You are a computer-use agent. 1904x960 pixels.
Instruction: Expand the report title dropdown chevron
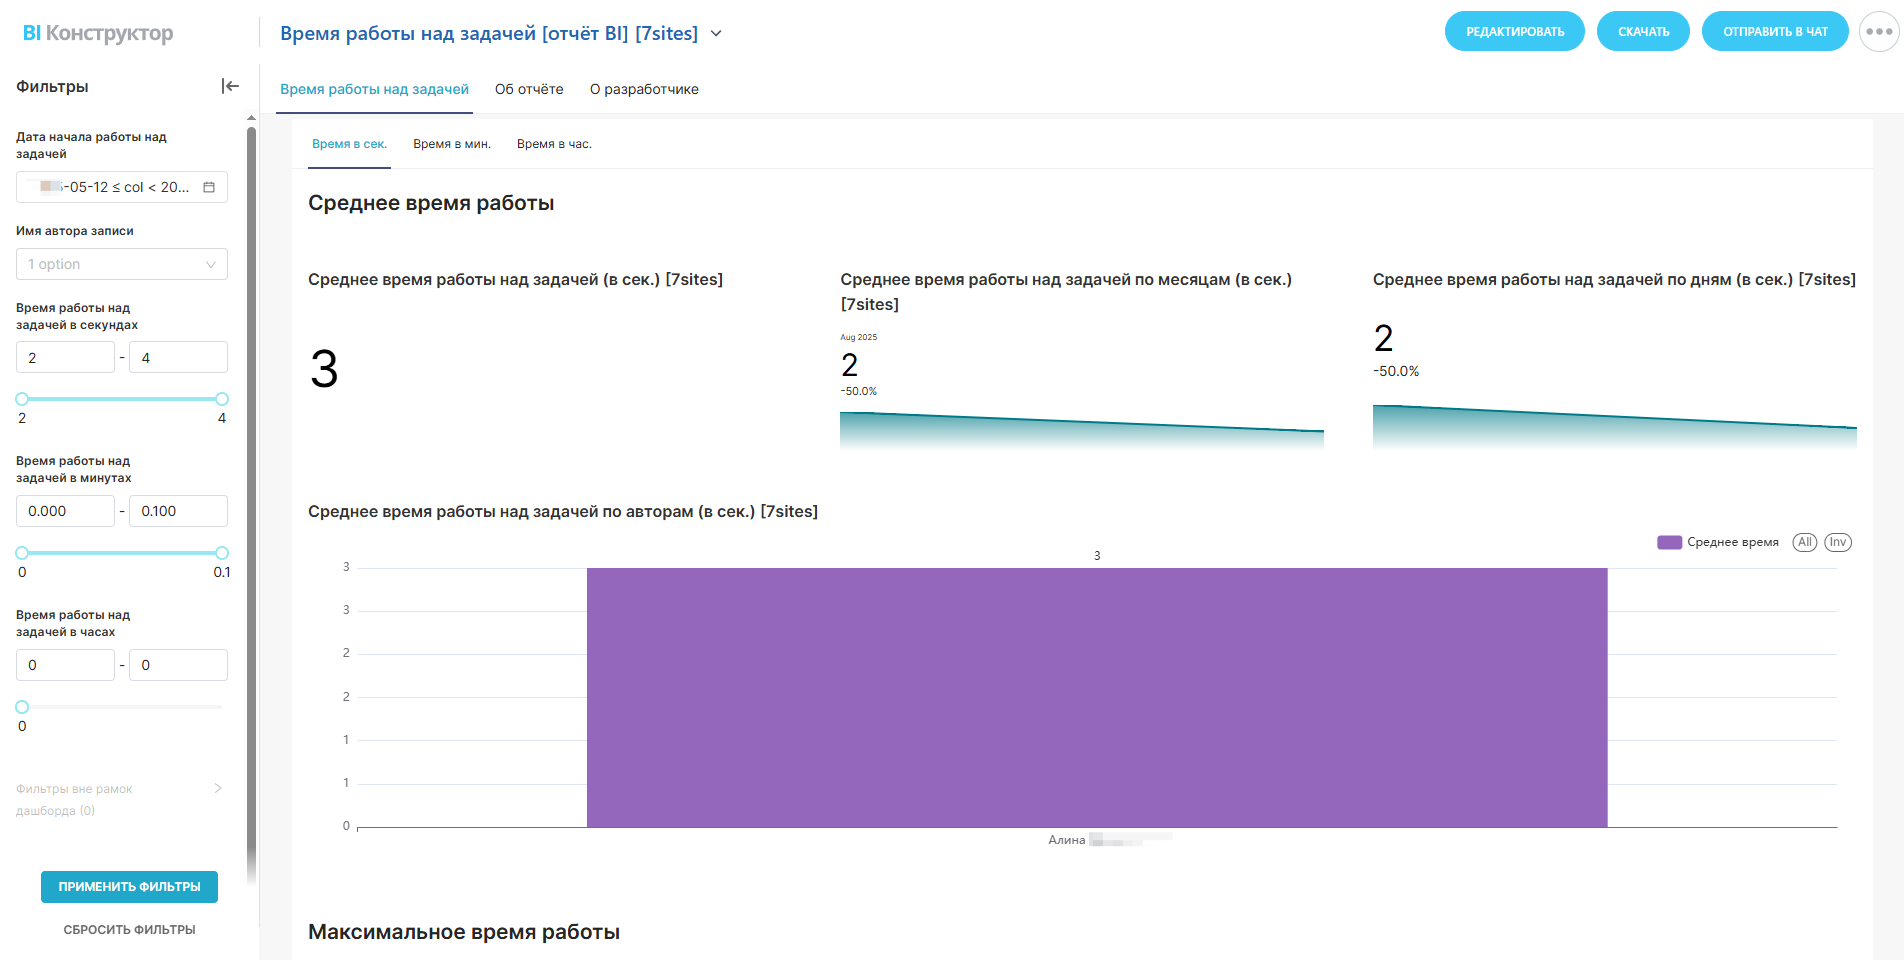click(x=716, y=33)
